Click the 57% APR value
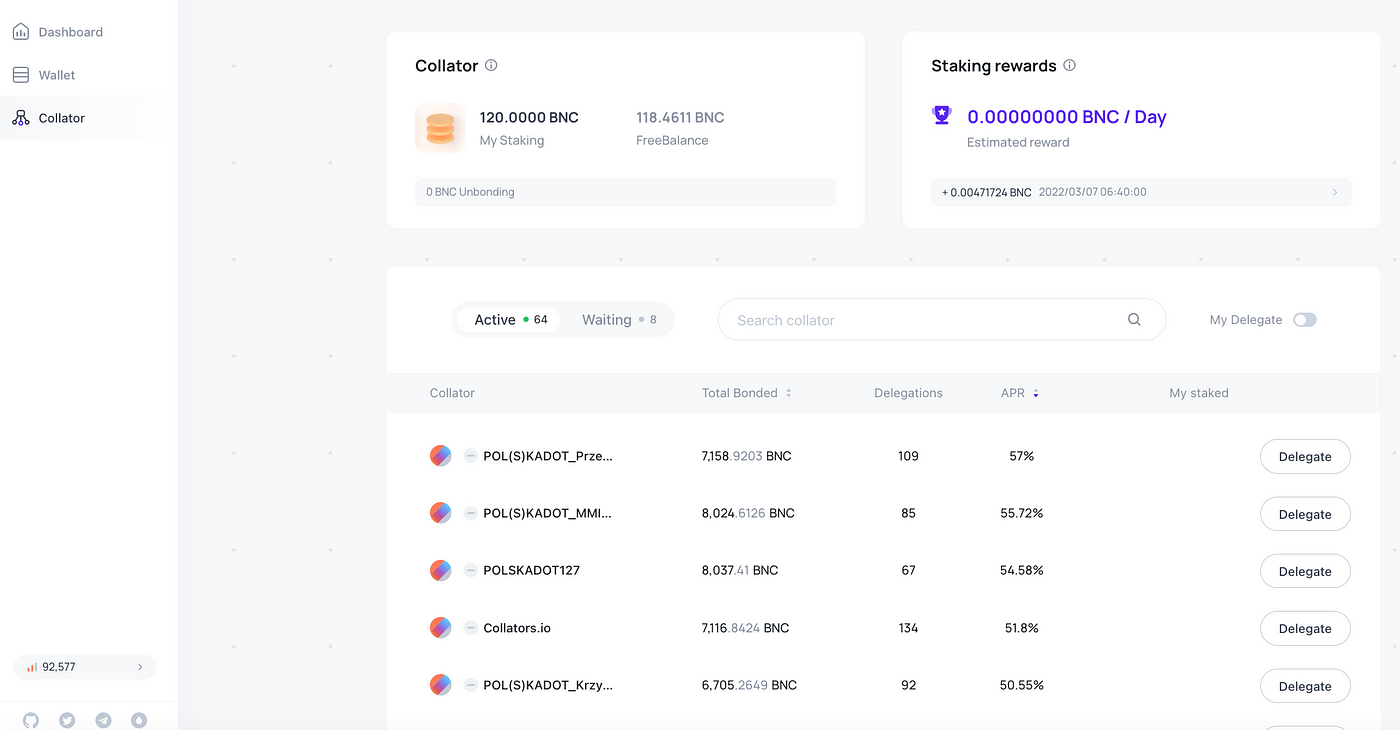This screenshot has width=1400, height=730. click(x=1021, y=456)
